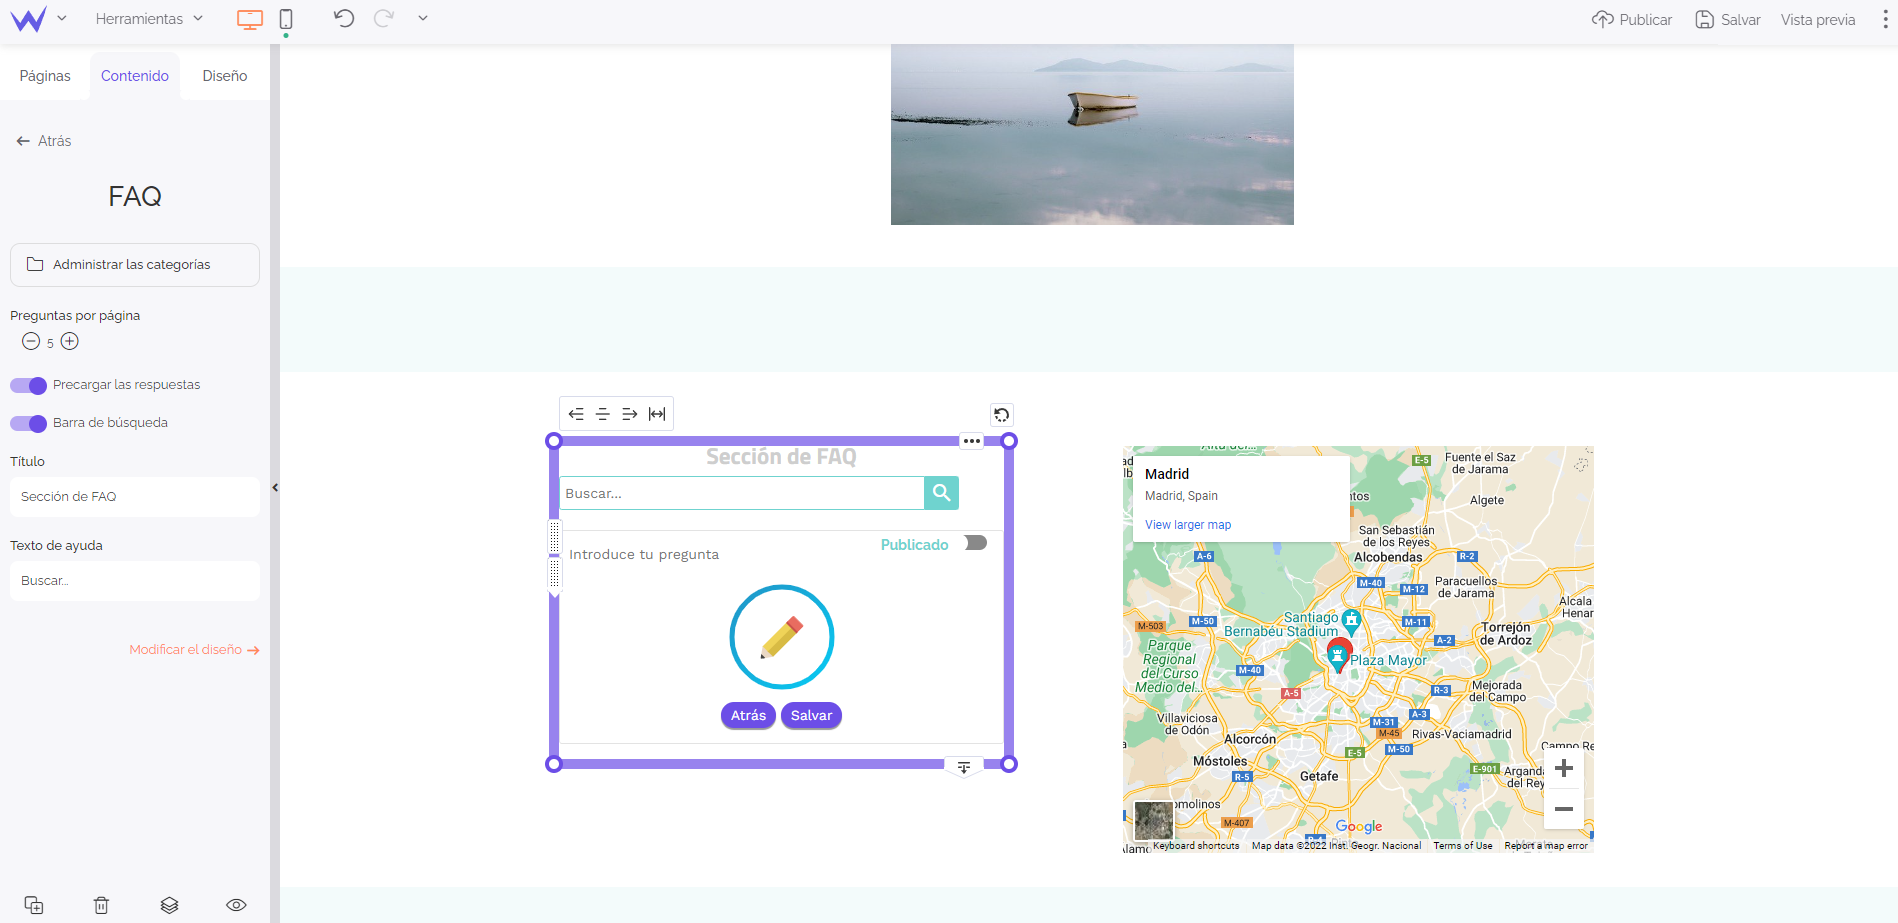The height and width of the screenshot is (923, 1898).
Task: Click the Atrás button in FAQ widget
Action: coord(748,716)
